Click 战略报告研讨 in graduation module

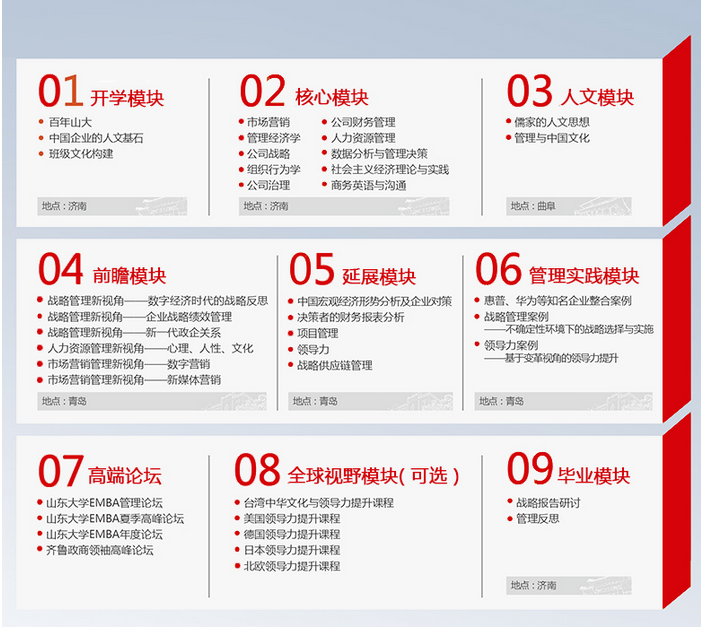coord(547,502)
